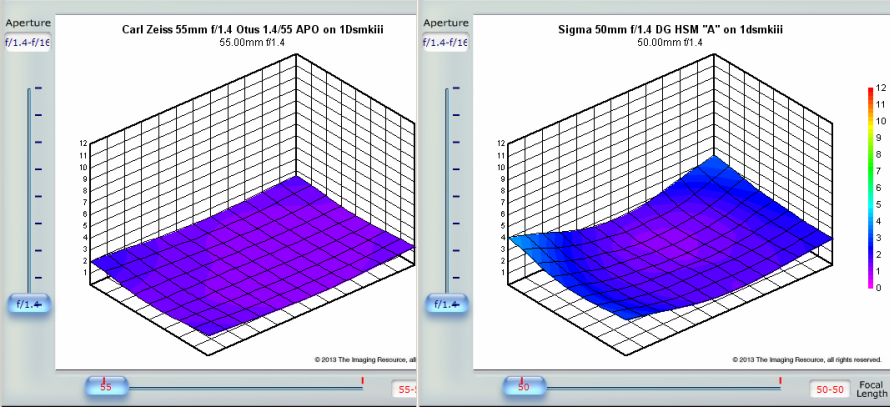Screen dimensions: 890x407
Task: Click the Aperture label above the Sigma slider
Action: [446, 23]
